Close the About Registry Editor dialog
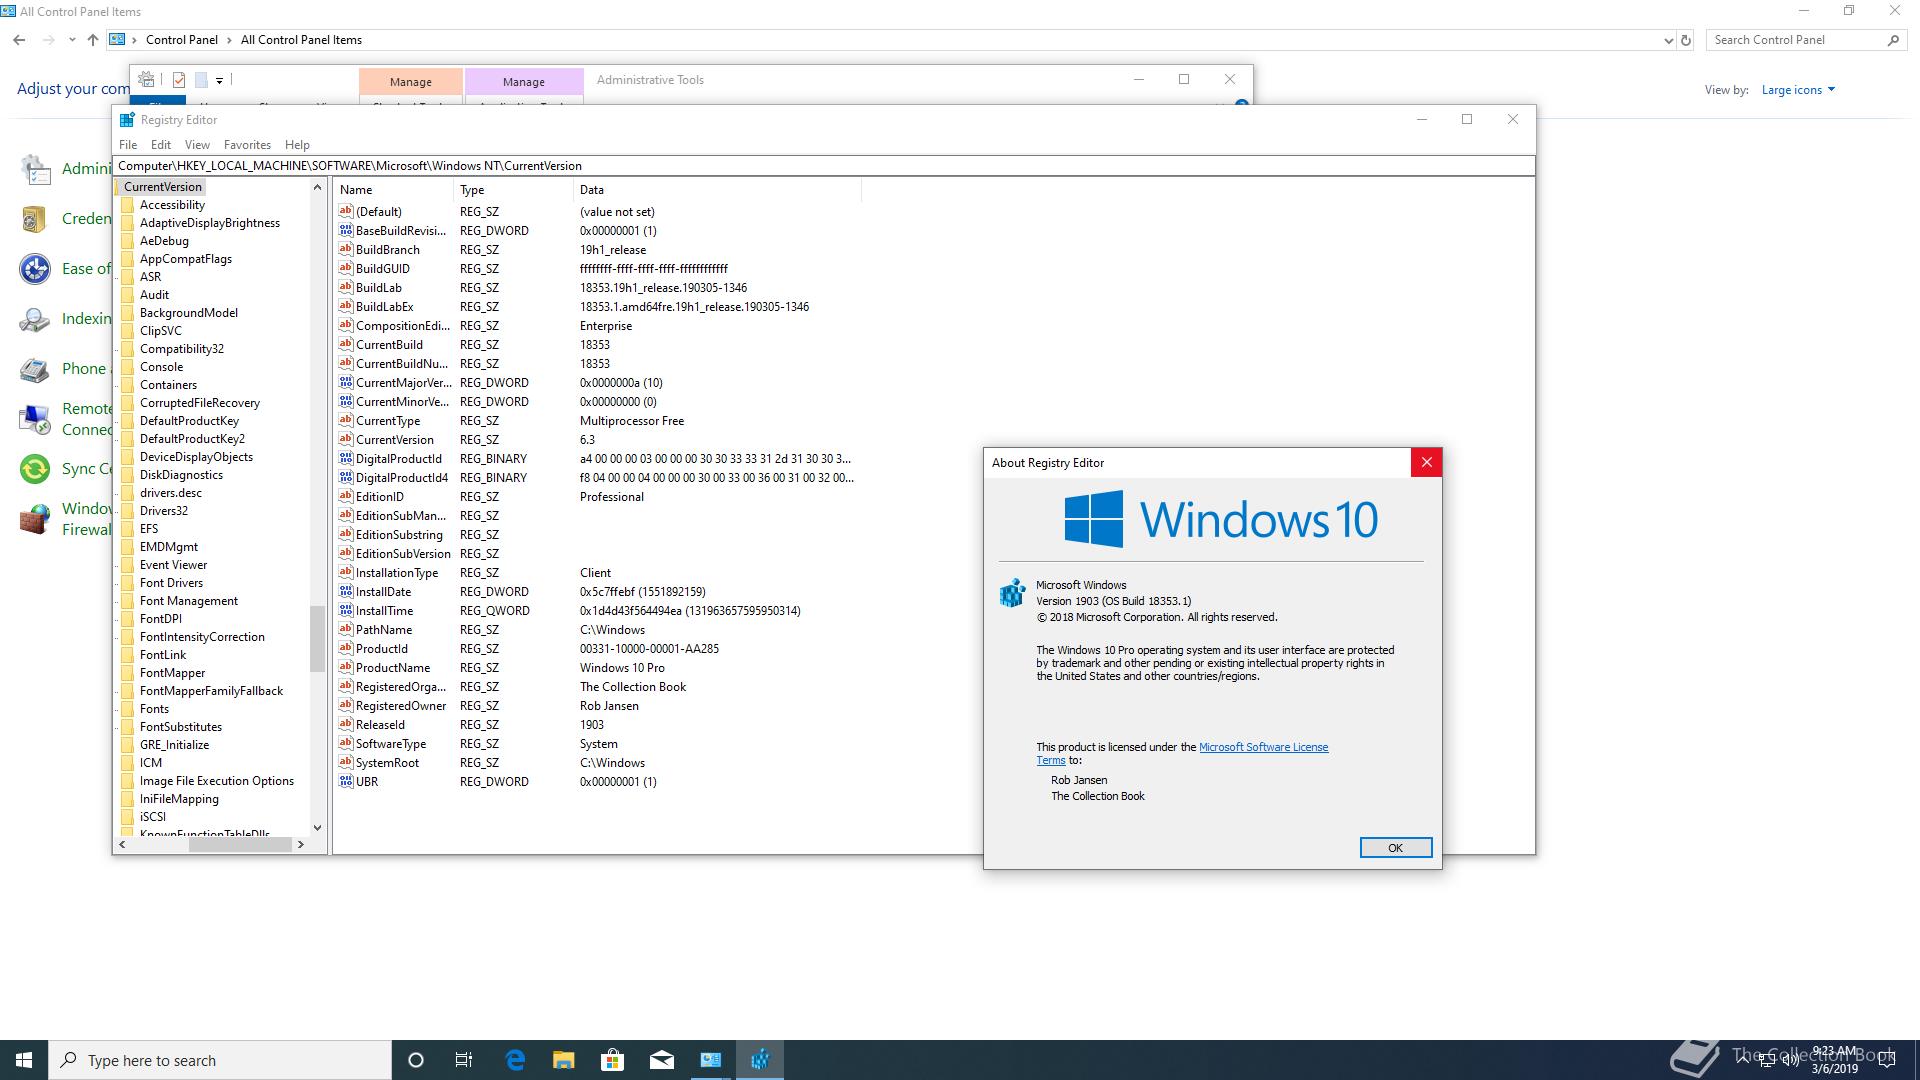Image resolution: width=1920 pixels, height=1080 pixels. pyautogui.click(x=1427, y=462)
